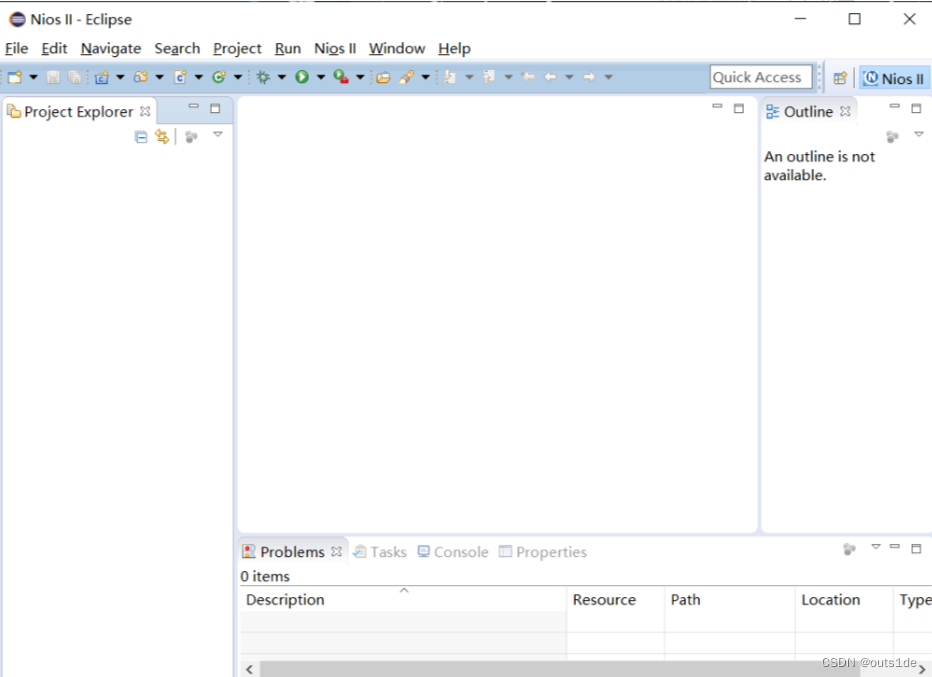Open the Search flashlight dropdown arrow

point(426,77)
